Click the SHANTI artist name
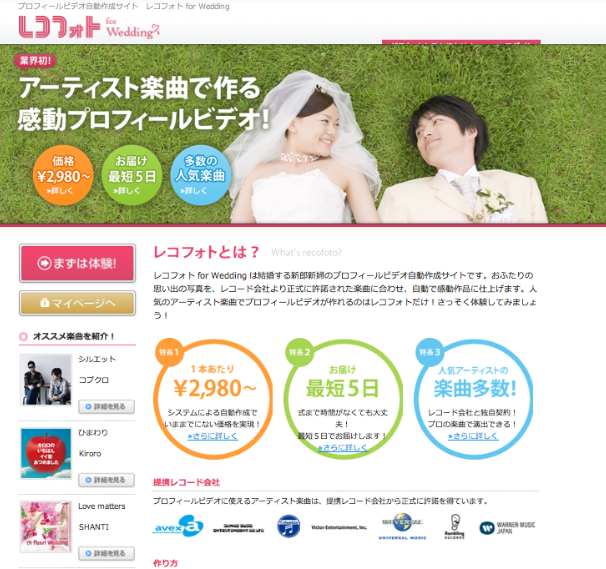The width and height of the screenshot is (606, 569). point(94,527)
